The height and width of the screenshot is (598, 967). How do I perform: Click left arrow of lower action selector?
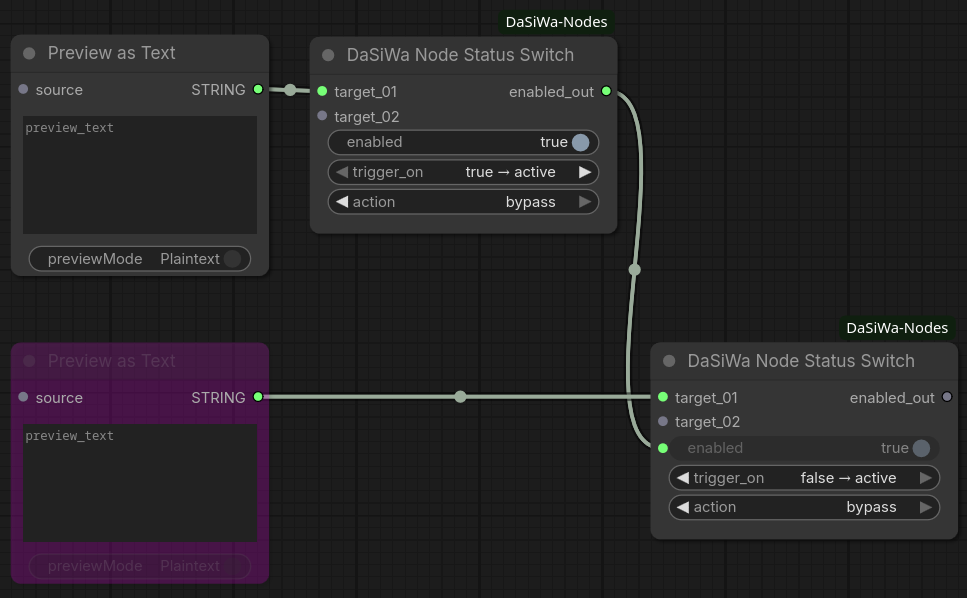(683, 507)
